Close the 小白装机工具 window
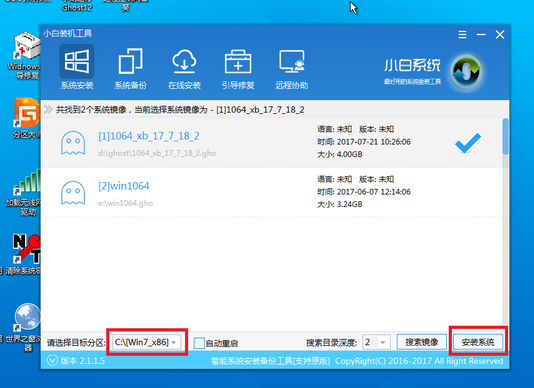The height and width of the screenshot is (388, 534). click(500, 34)
